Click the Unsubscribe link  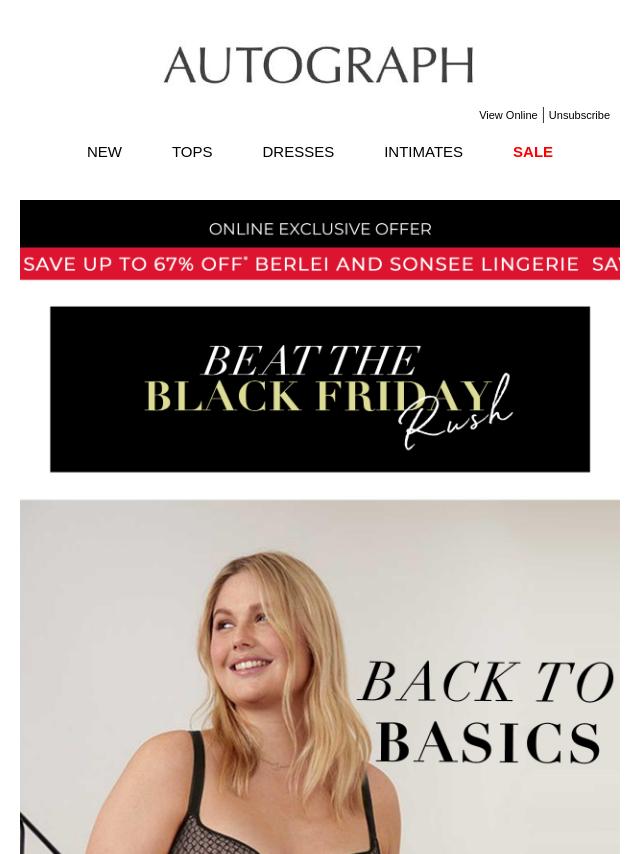click(579, 115)
